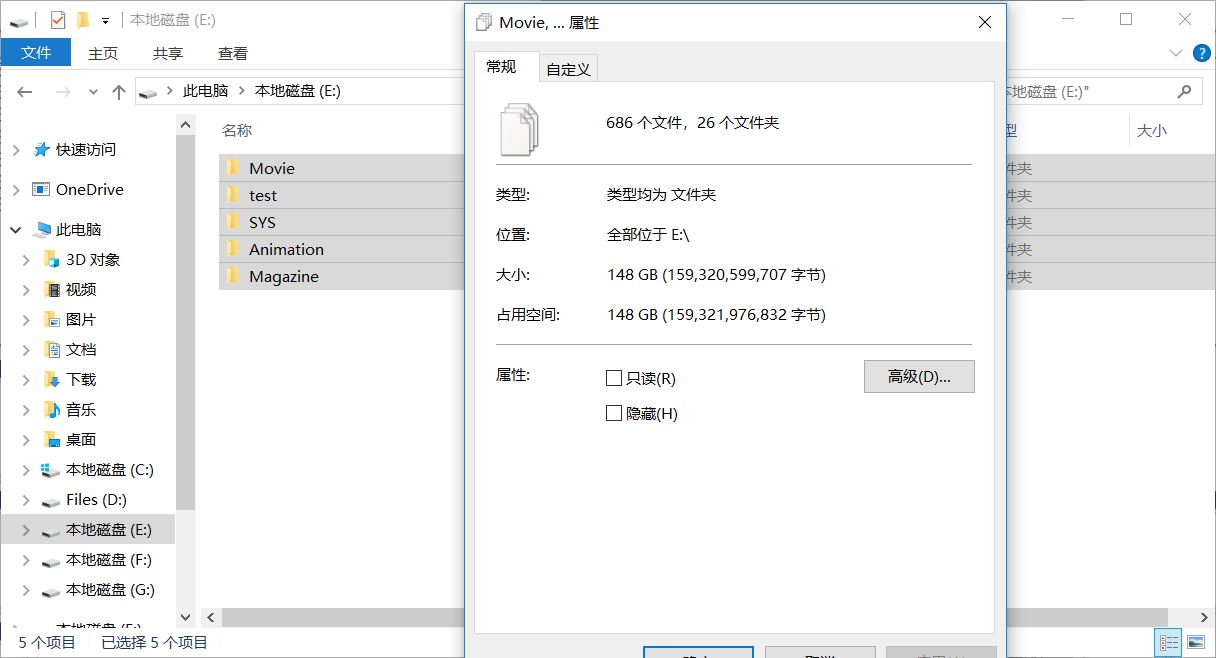This screenshot has width=1216, height=658.
Task: Switch to the 主页 ribbon tab
Action: pos(103,53)
